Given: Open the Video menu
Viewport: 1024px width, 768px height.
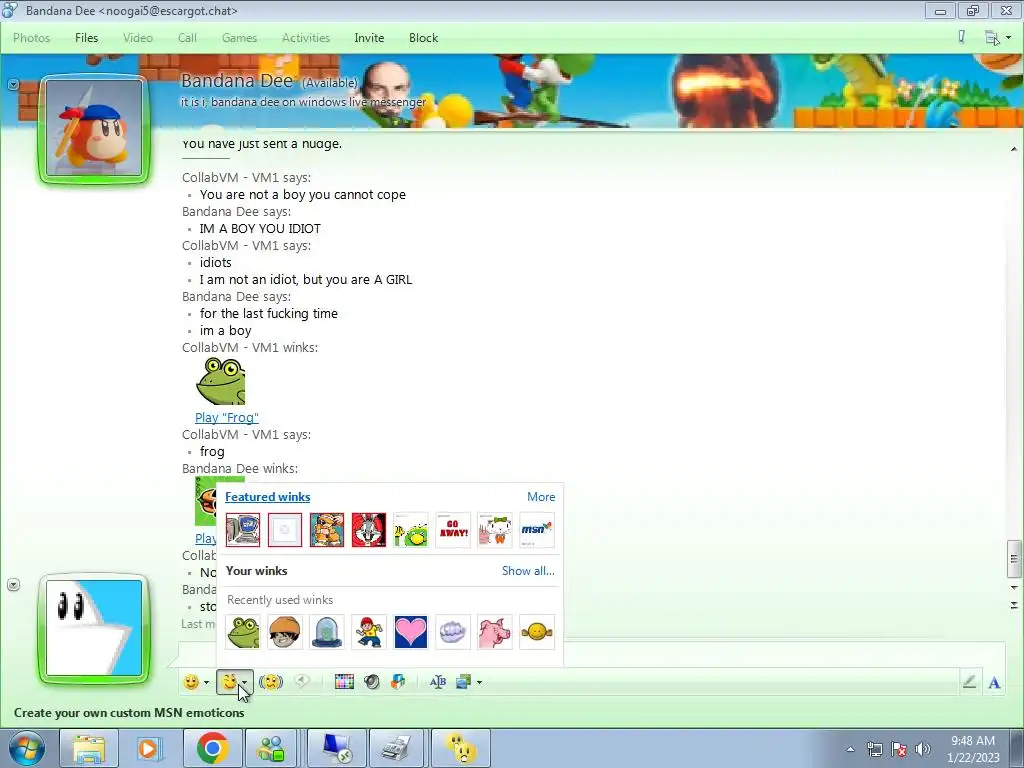Looking at the screenshot, I should (138, 38).
